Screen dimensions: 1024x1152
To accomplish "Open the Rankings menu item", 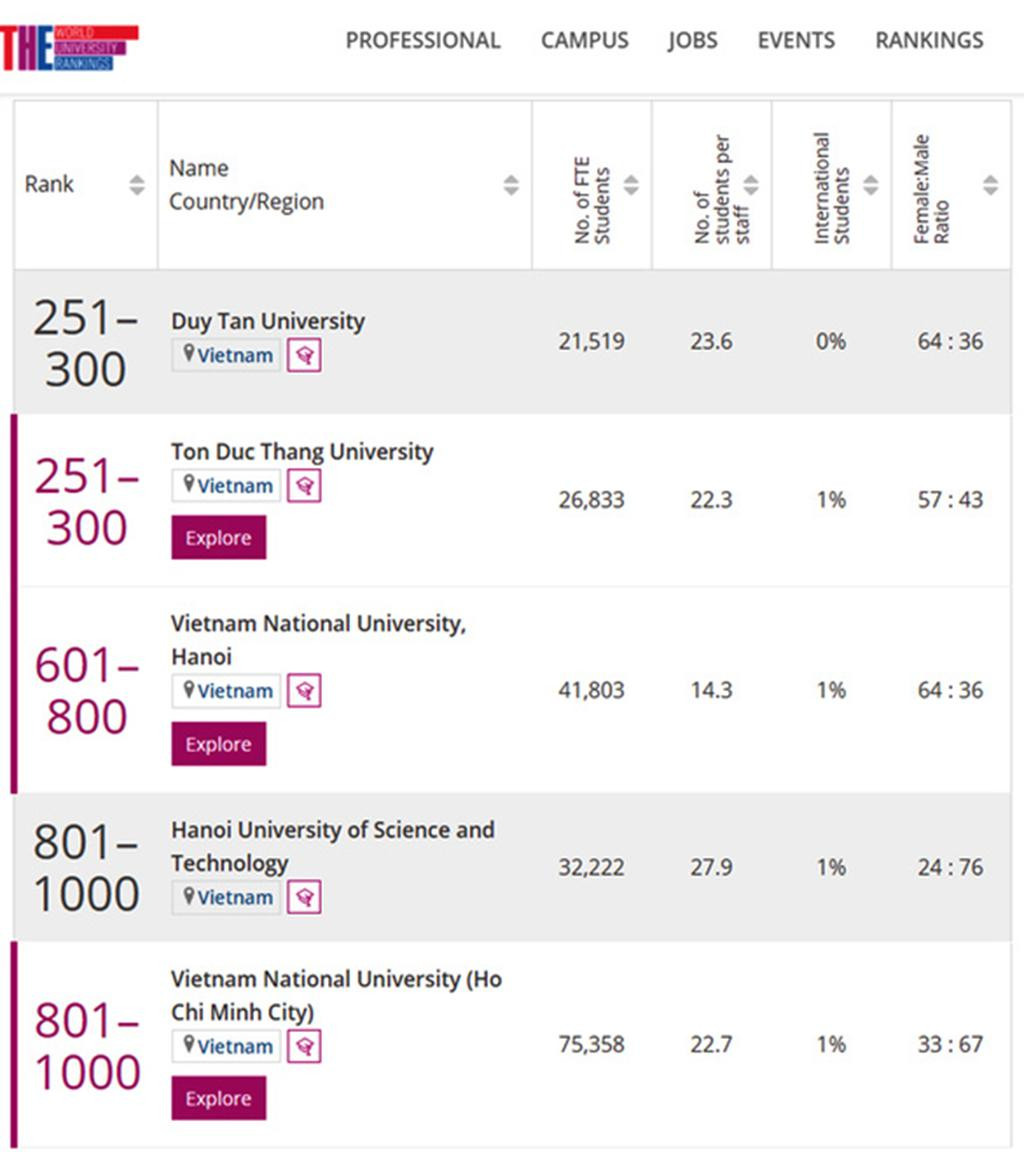I will [929, 40].
